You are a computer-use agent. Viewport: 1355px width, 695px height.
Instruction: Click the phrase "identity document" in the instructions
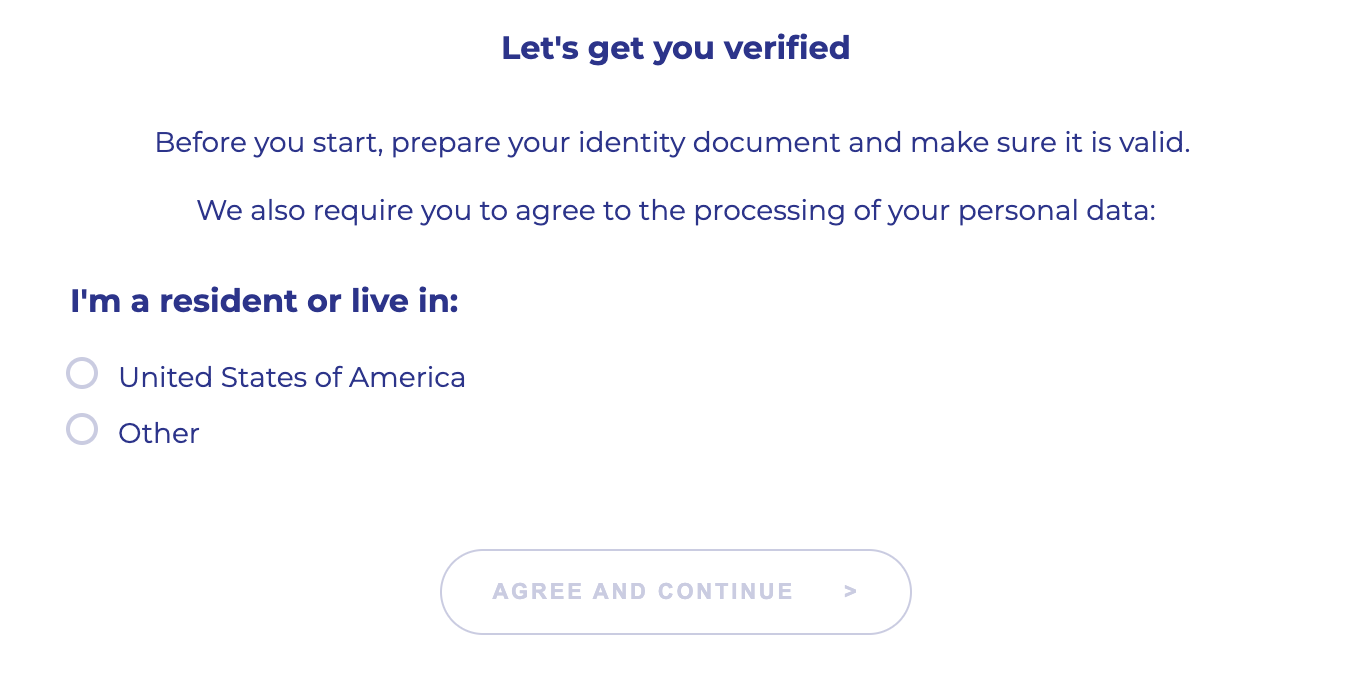coord(766,142)
